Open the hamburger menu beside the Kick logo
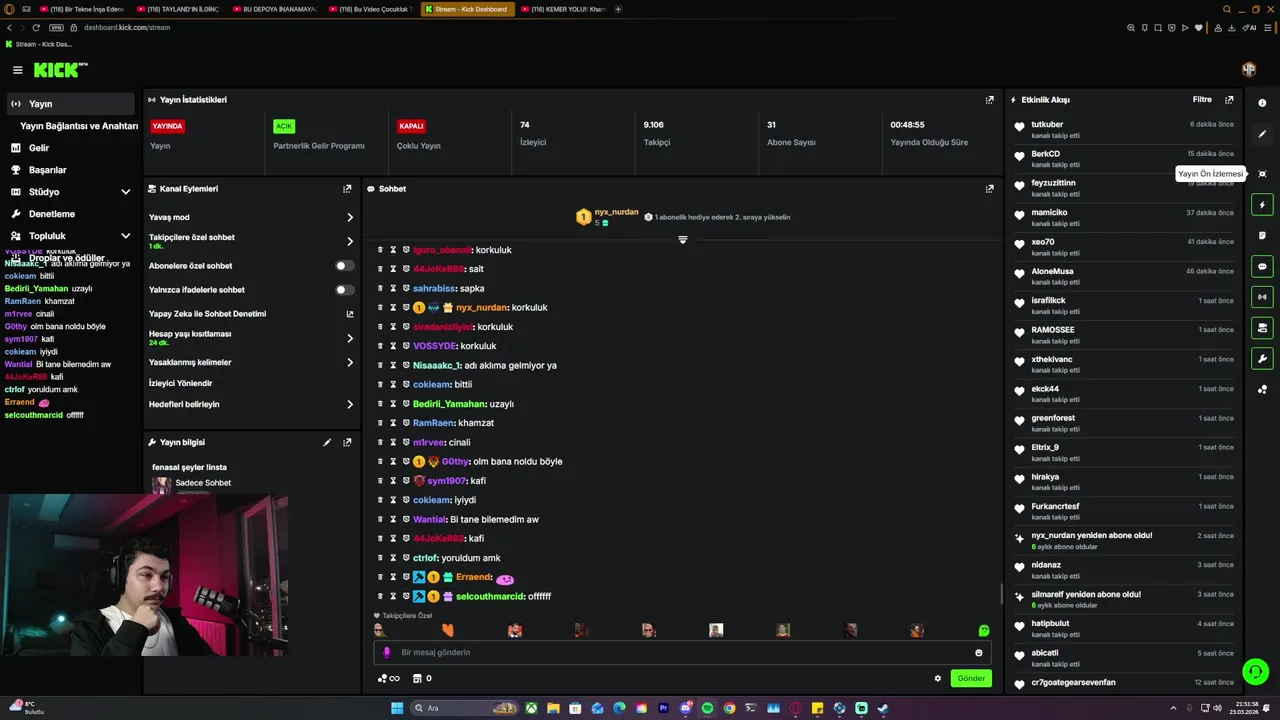 (17, 70)
